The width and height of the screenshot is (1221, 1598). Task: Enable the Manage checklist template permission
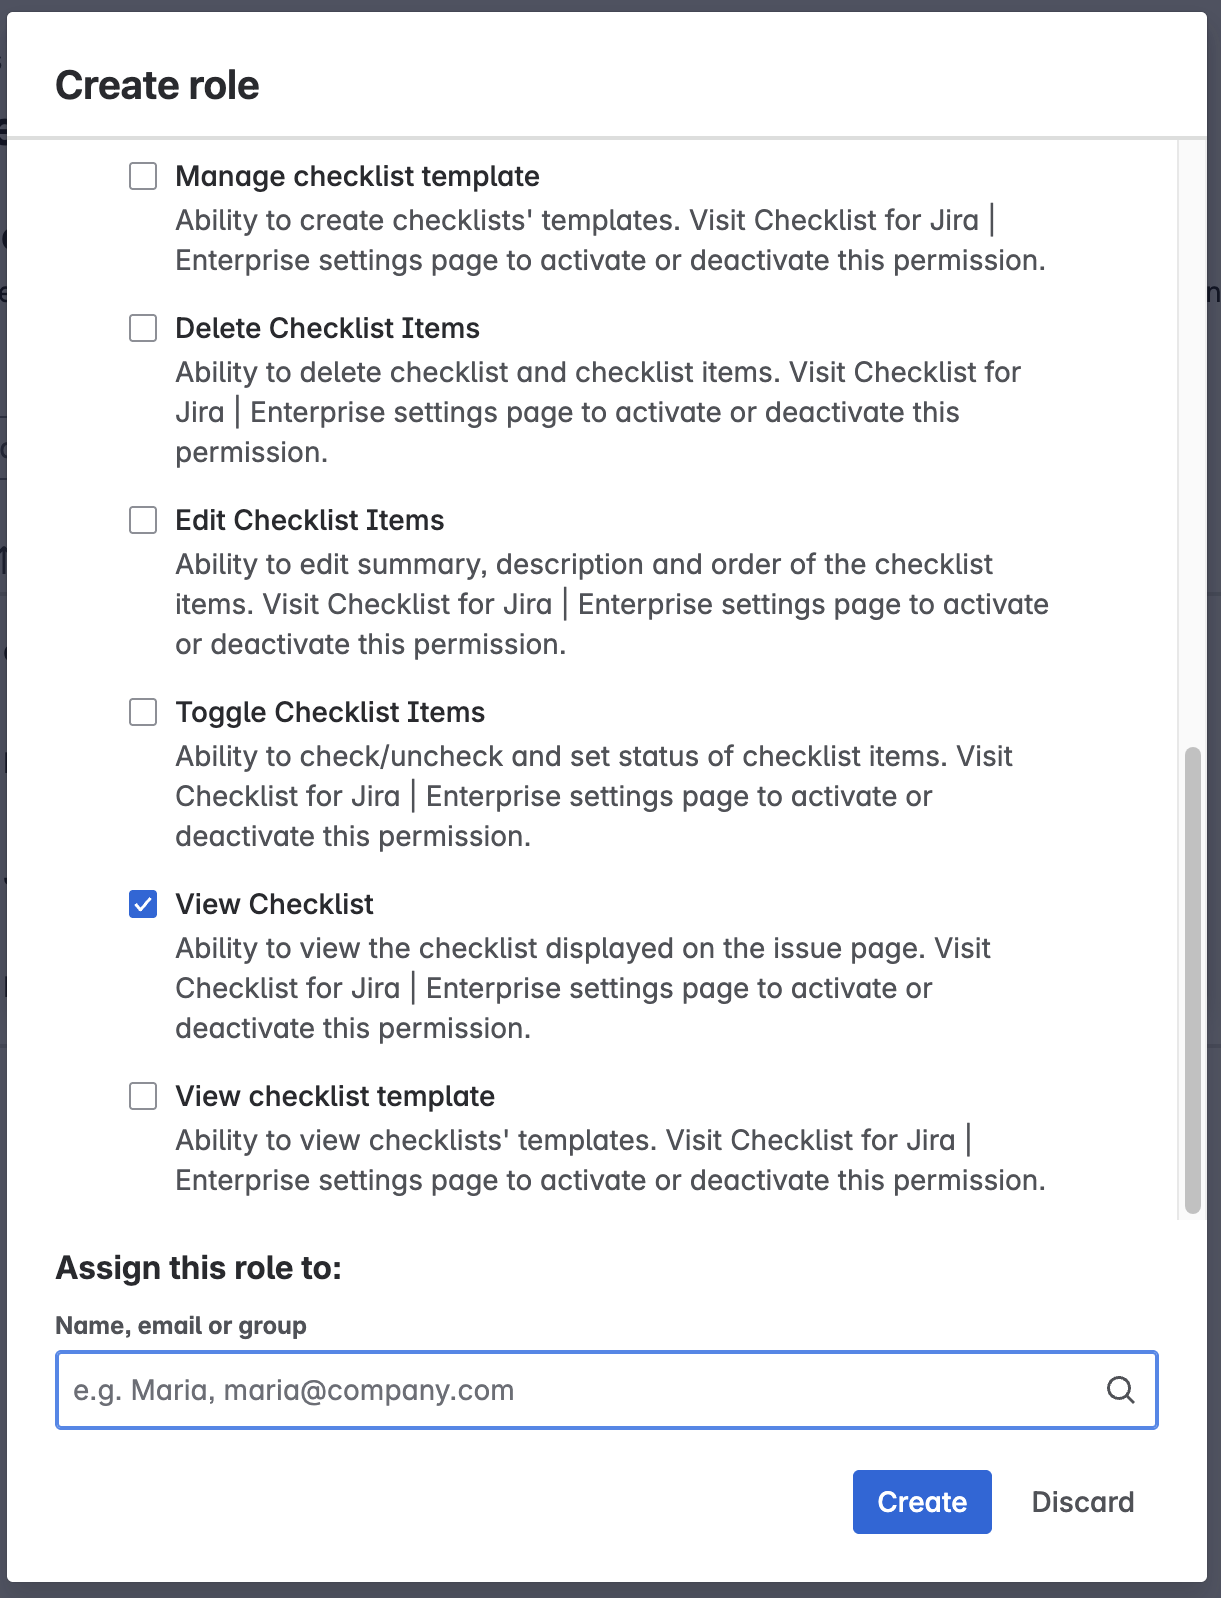point(143,176)
